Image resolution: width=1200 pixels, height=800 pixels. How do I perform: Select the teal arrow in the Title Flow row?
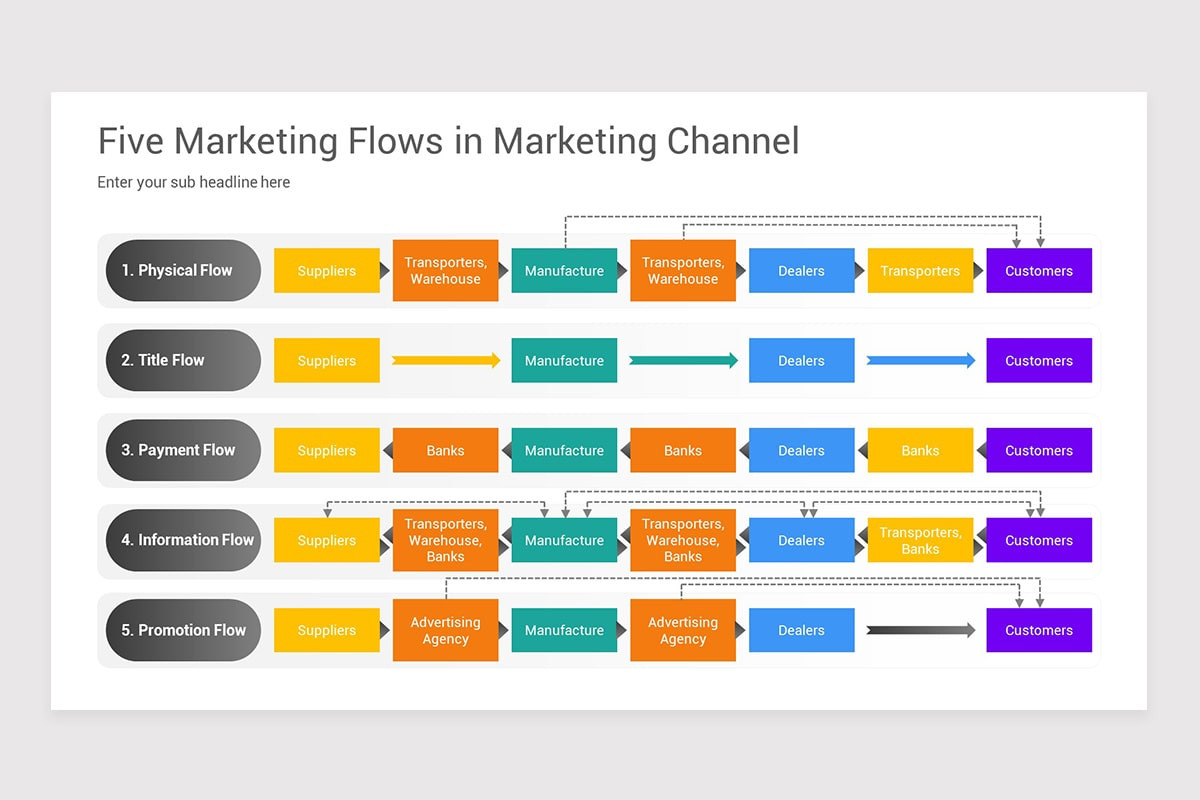tap(684, 360)
